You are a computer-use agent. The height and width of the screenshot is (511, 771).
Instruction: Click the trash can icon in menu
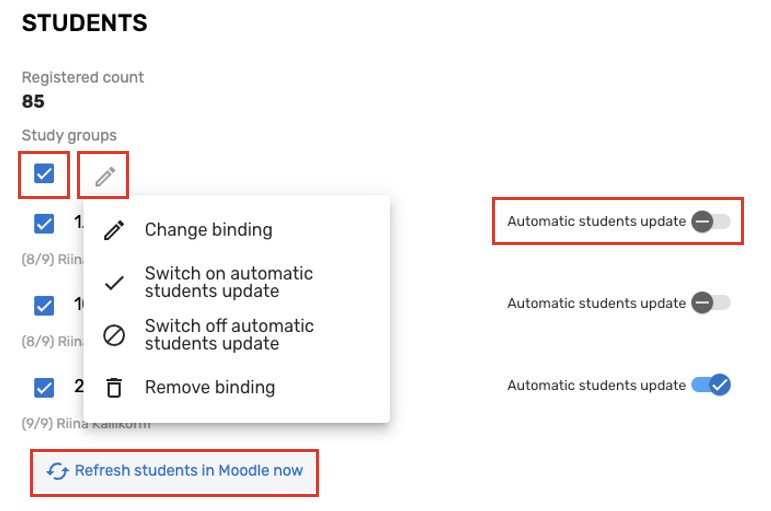[115, 387]
